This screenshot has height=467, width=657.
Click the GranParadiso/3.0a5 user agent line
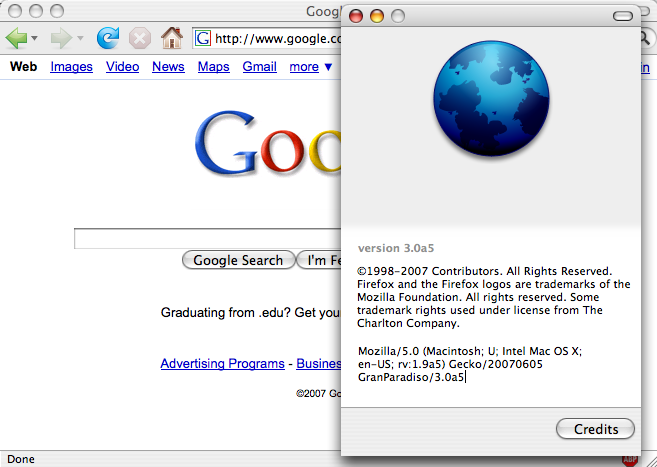click(411, 377)
